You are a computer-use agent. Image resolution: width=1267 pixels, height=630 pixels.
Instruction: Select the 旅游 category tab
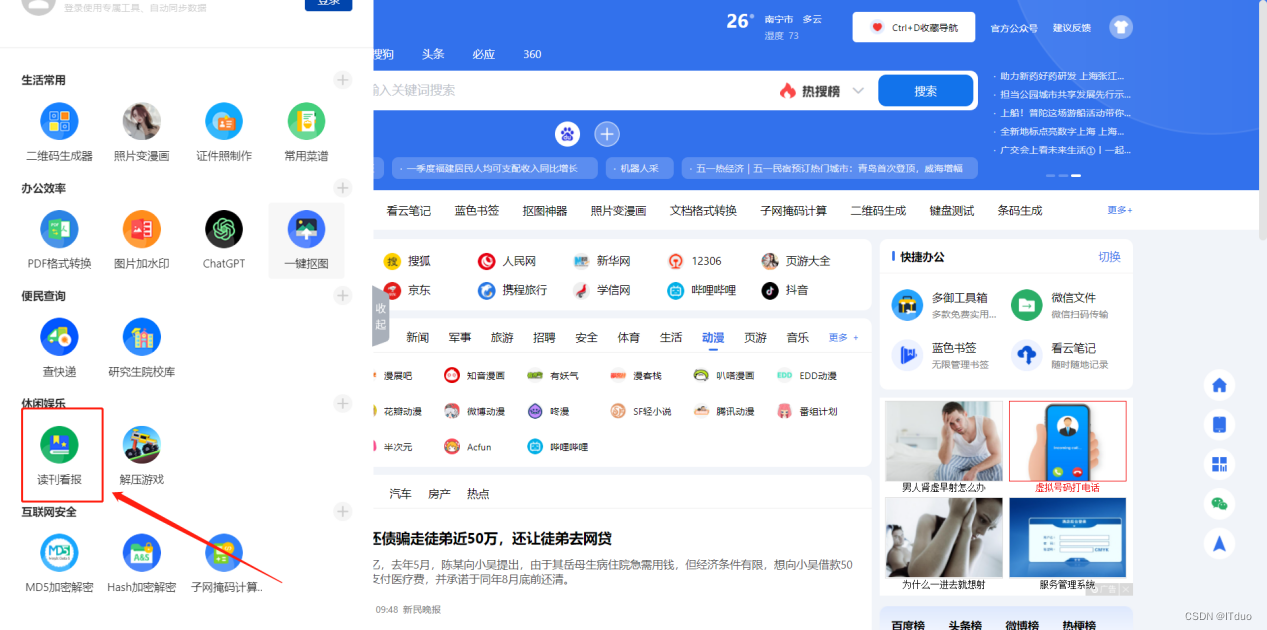pos(502,338)
